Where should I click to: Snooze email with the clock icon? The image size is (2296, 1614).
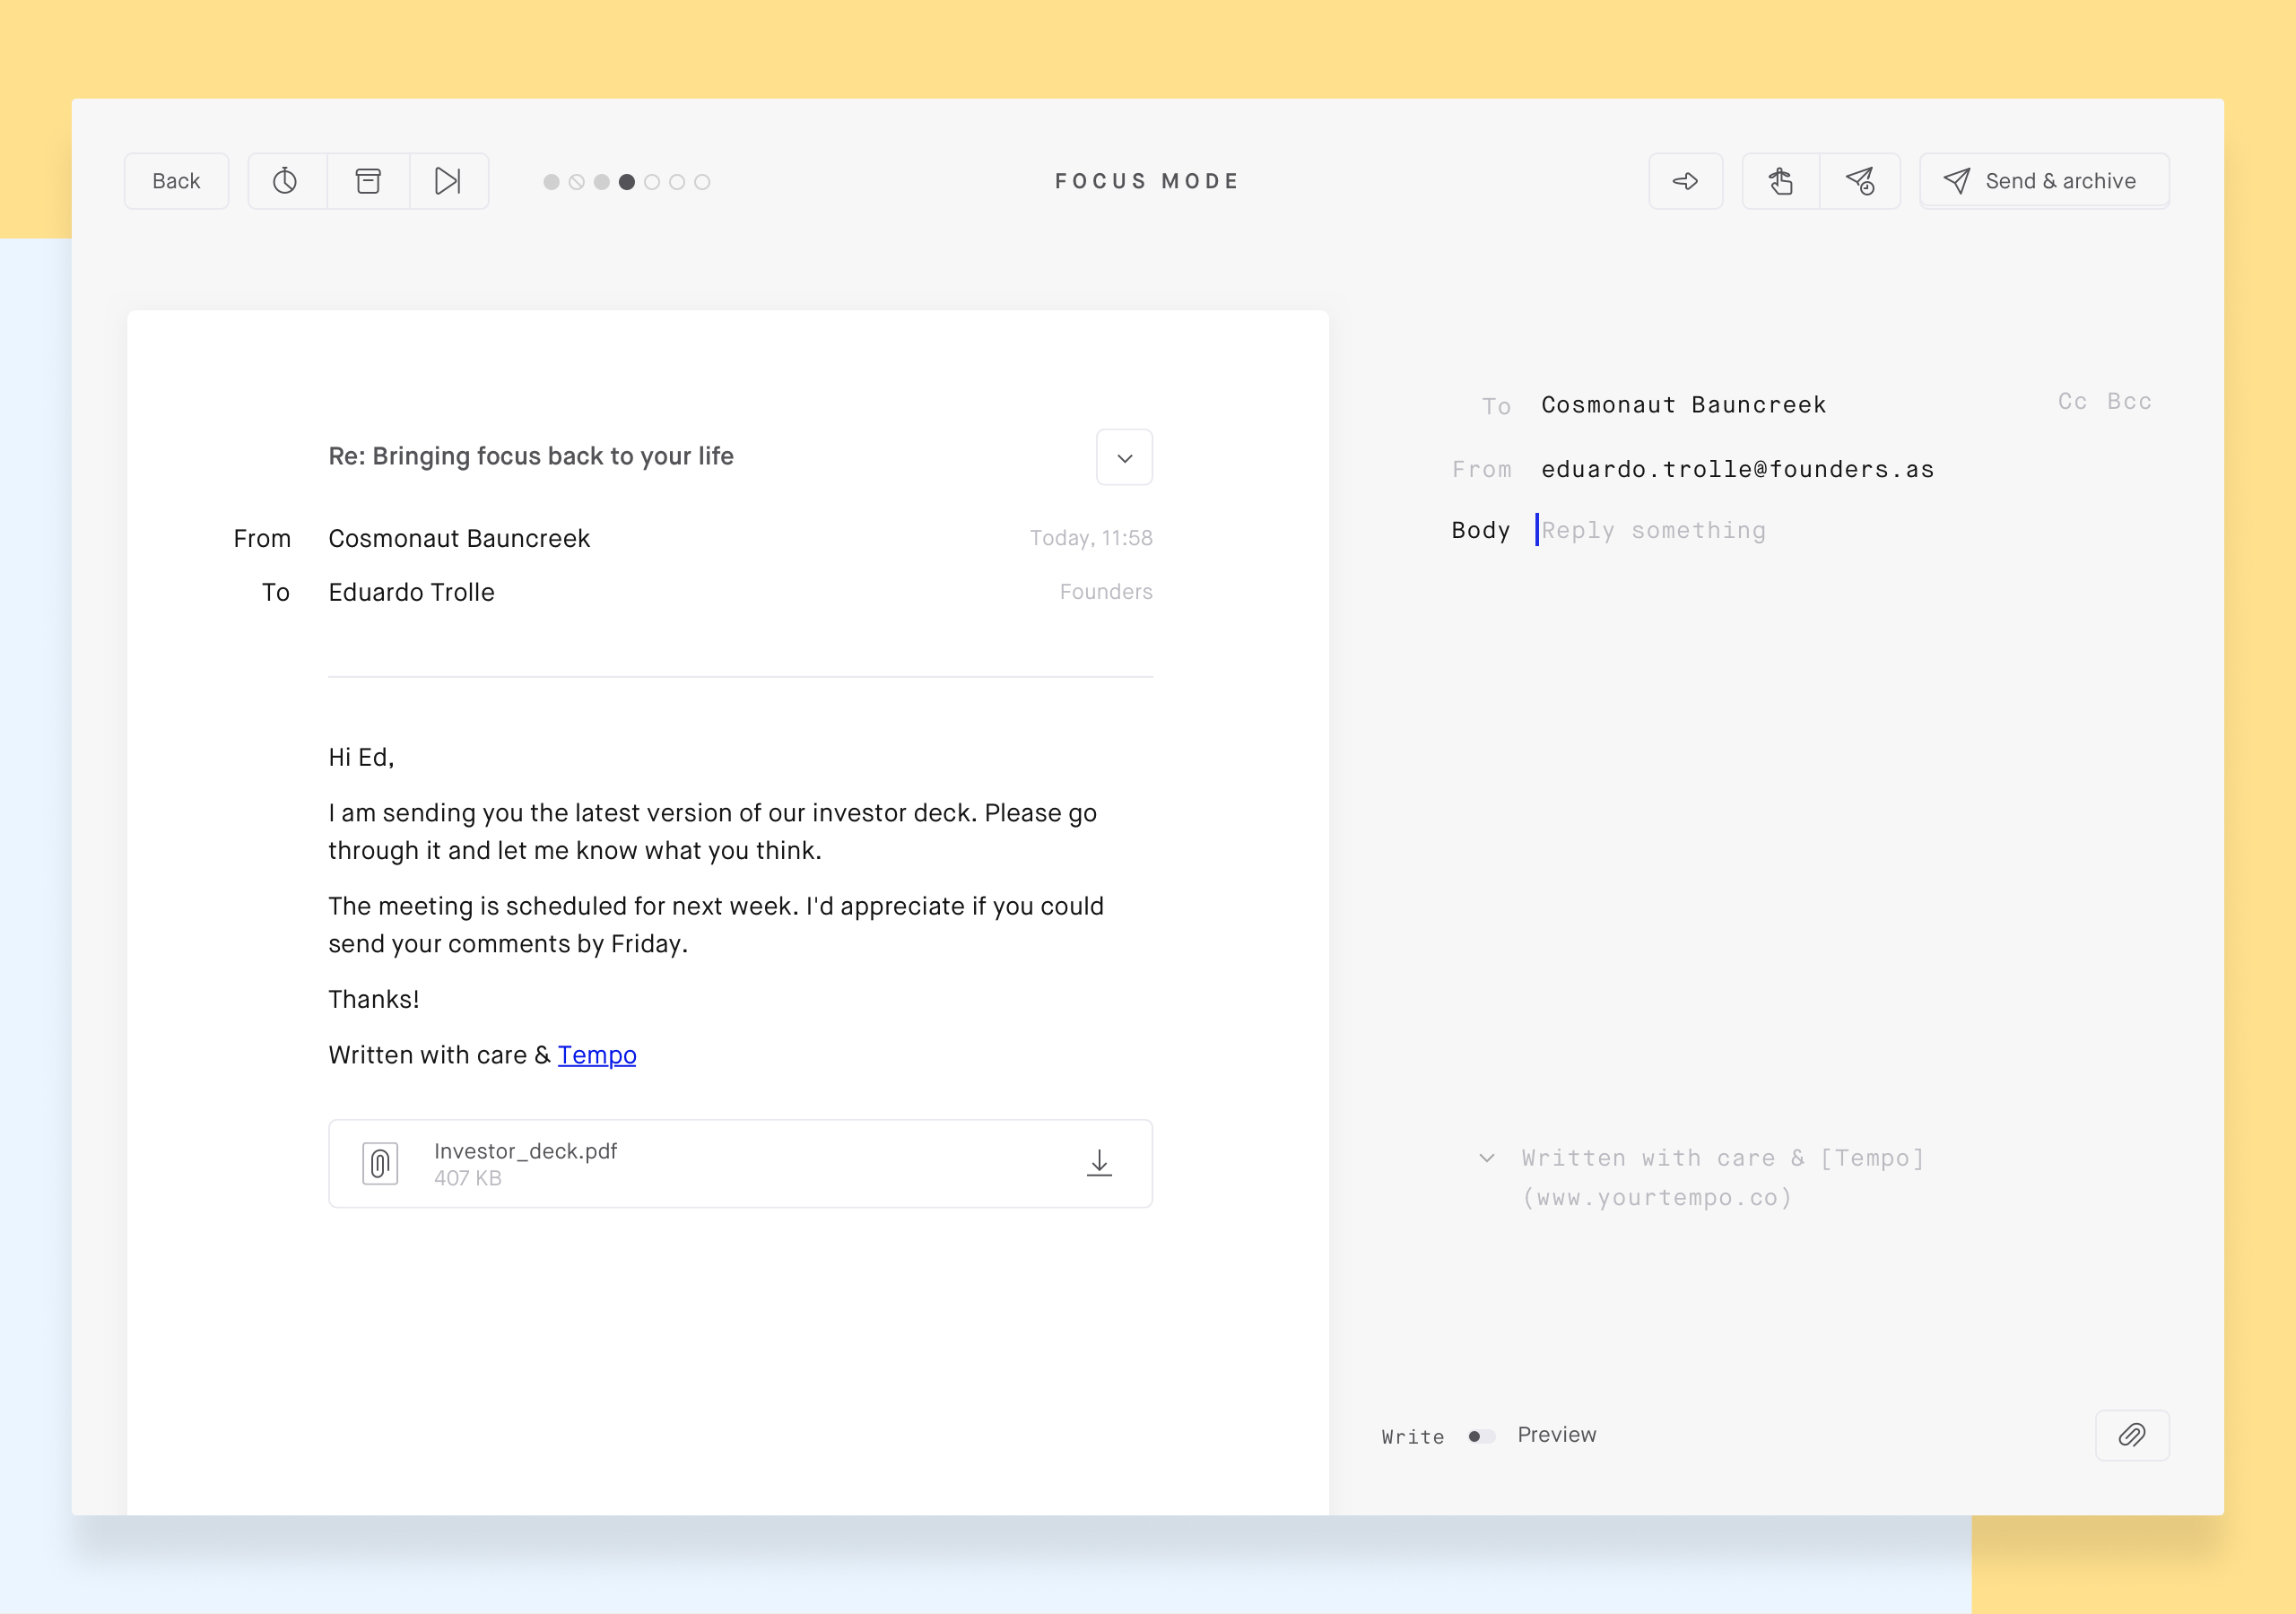(x=286, y=181)
